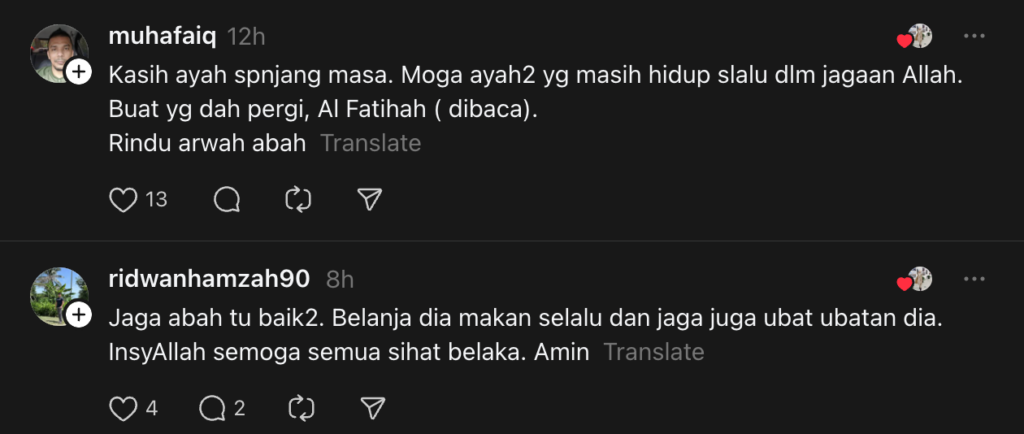Share ridwanhamzah90's post via the send icon

click(x=372, y=408)
